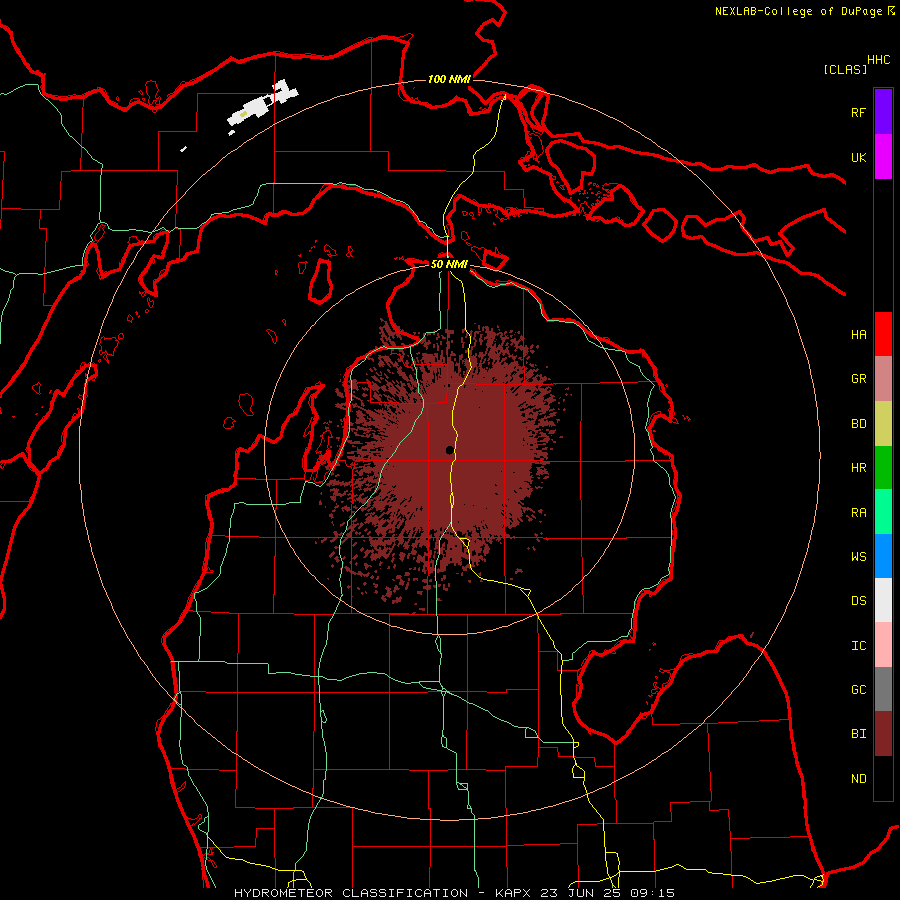
Task: Click the GR pink legend swatch
Action: click(x=883, y=379)
